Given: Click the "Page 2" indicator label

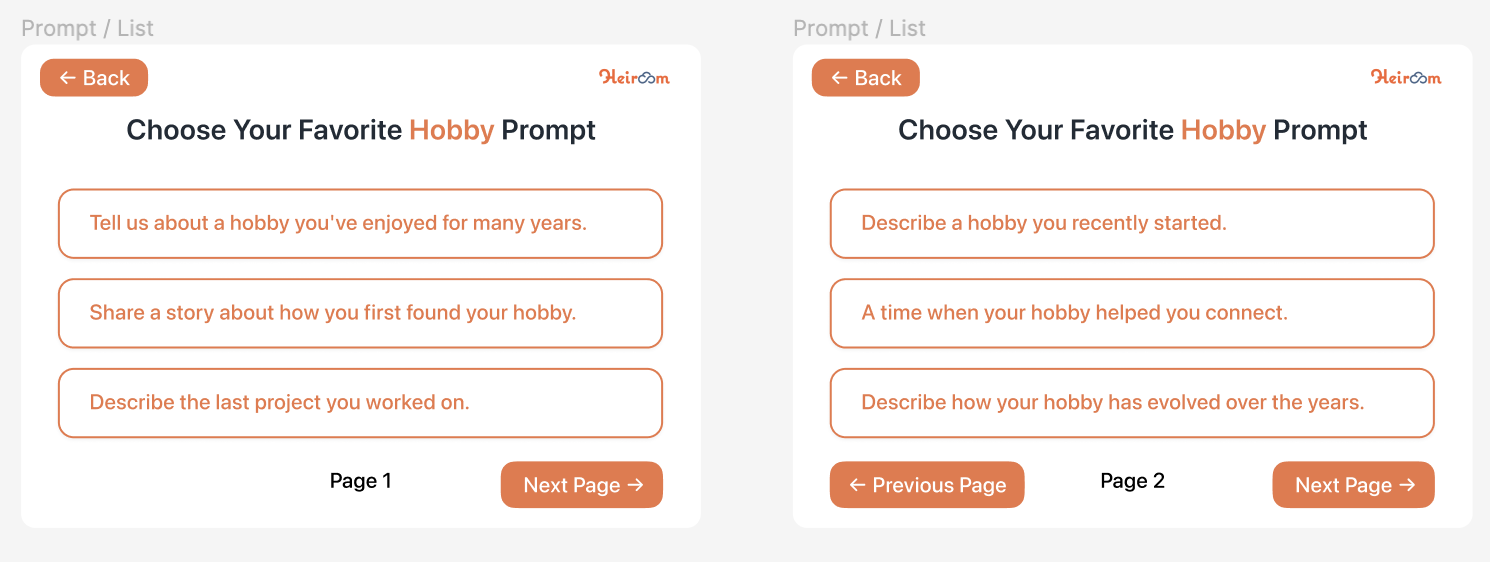Looking at the screenshot, I should tap(1133, 481).
